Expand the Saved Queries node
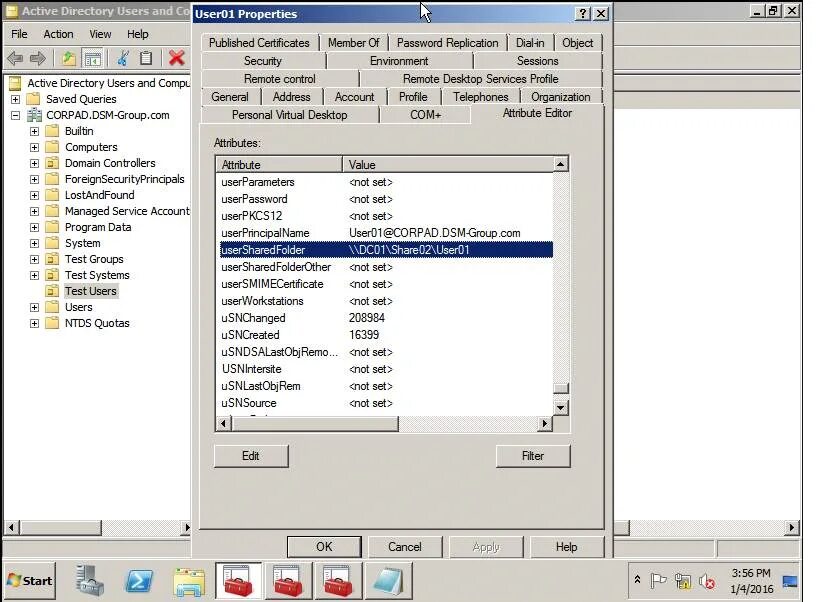 [15, 99]
